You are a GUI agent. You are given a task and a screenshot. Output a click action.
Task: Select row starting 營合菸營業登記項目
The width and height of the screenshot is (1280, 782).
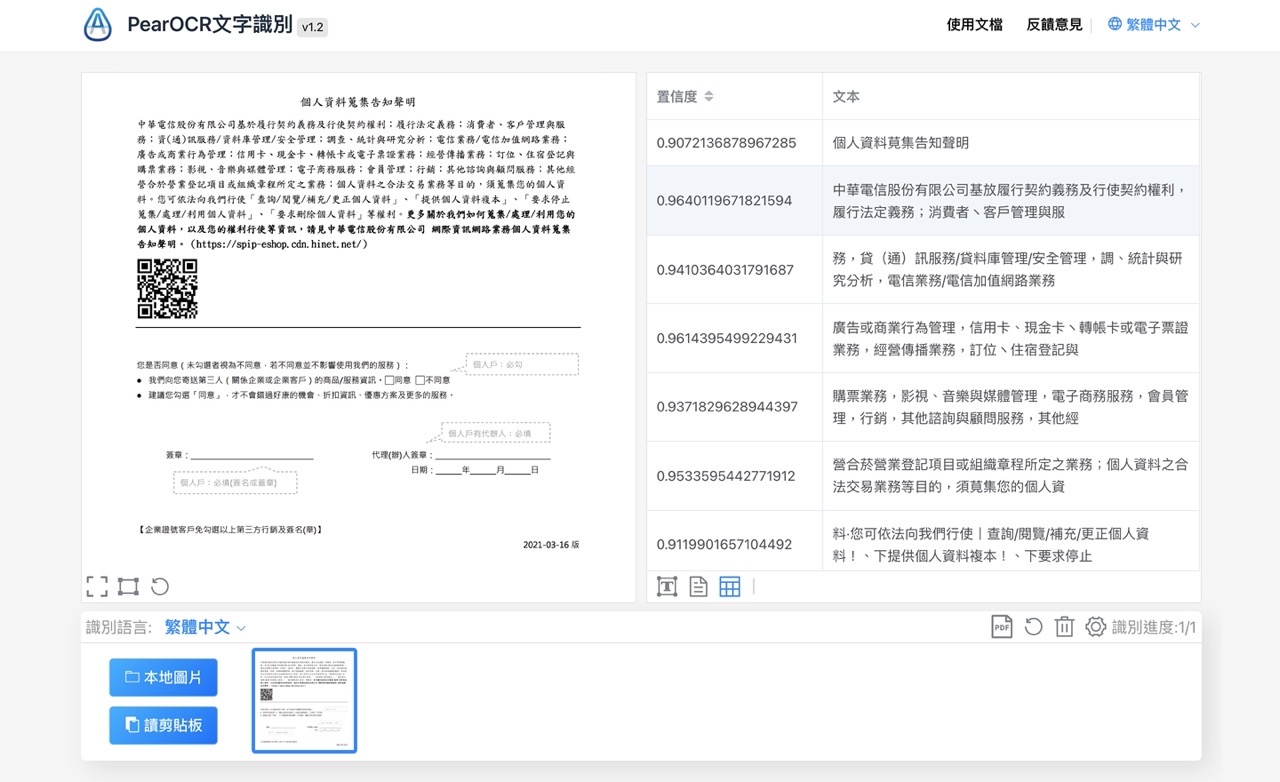click(1011, 476)
